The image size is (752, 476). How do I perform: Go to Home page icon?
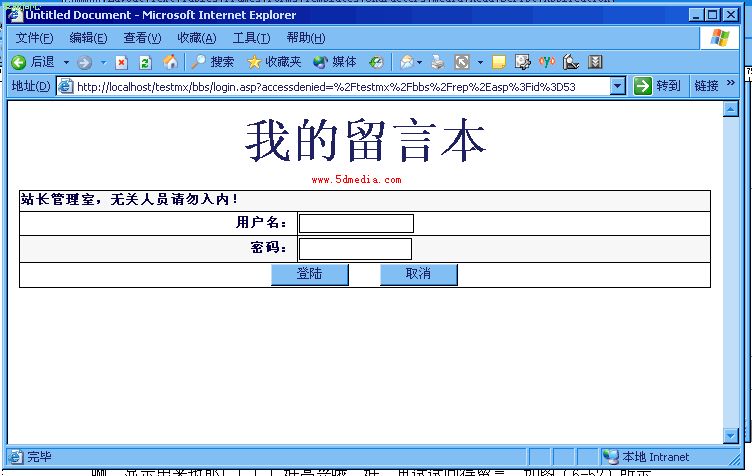coord(170,62)
